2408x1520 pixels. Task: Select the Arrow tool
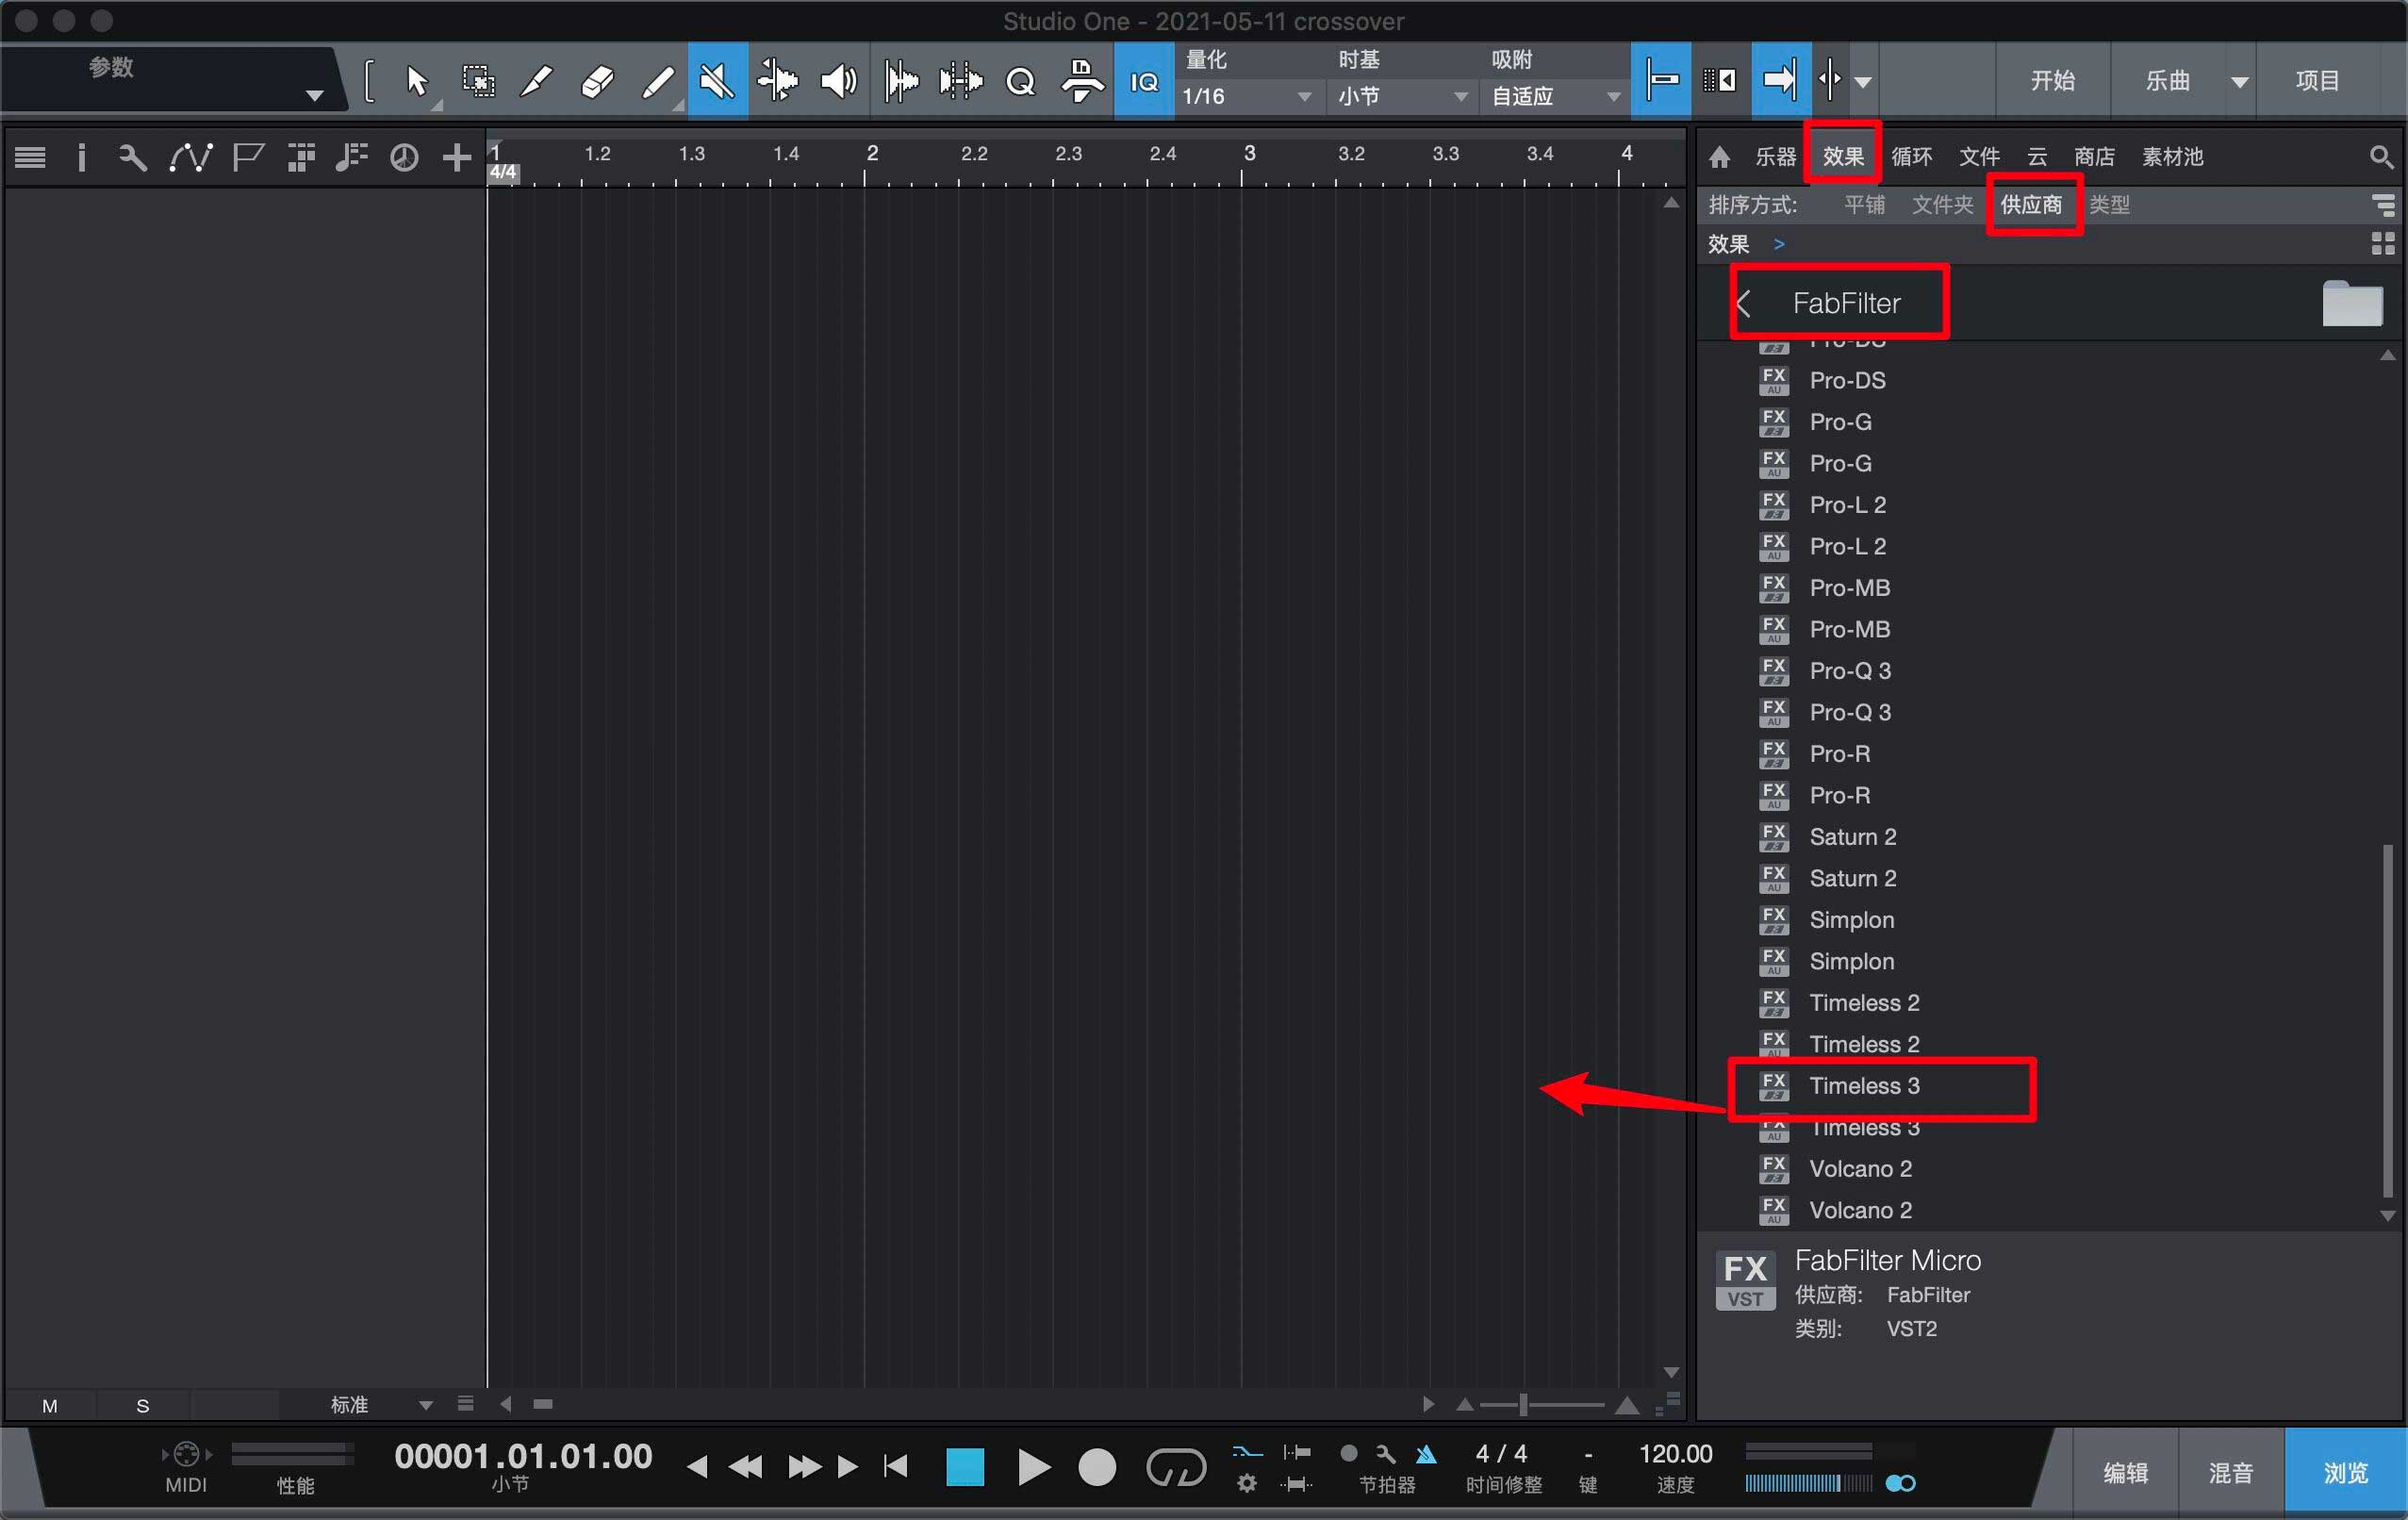tap(417, 80)
